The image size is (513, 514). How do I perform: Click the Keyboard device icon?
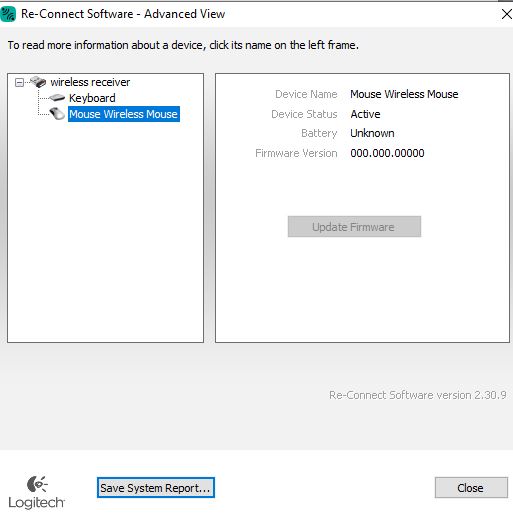(x=57, y=98)
